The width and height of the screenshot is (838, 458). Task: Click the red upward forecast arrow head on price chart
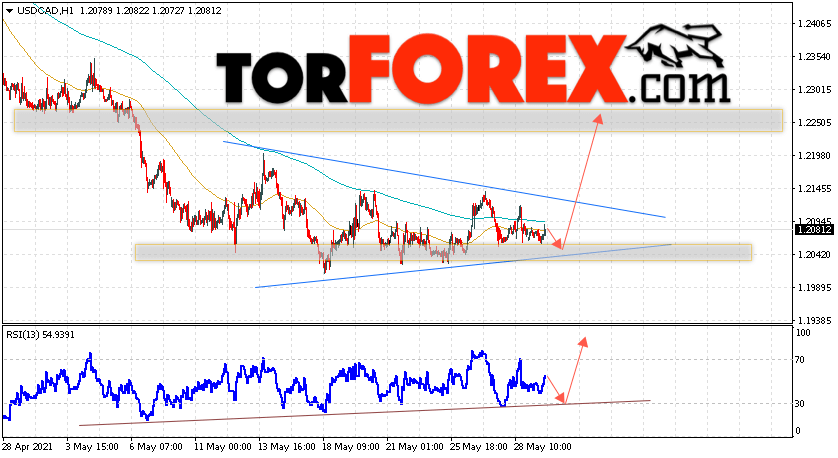point(598,119)
